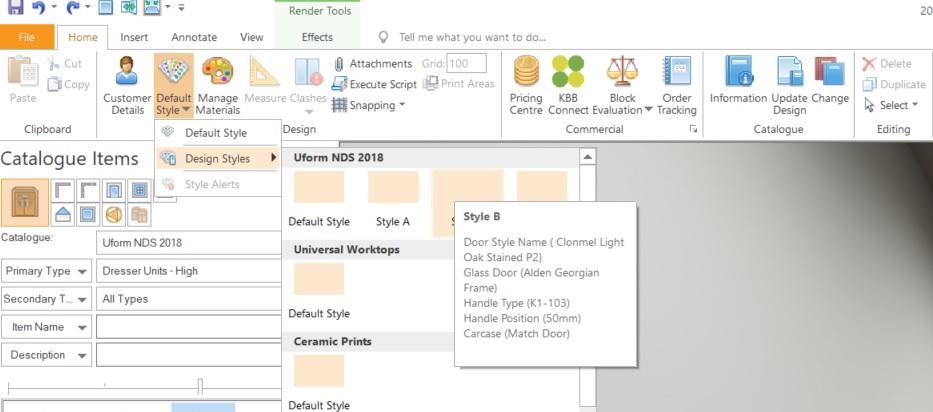Choose Default Style menu entry

point(217,133)
